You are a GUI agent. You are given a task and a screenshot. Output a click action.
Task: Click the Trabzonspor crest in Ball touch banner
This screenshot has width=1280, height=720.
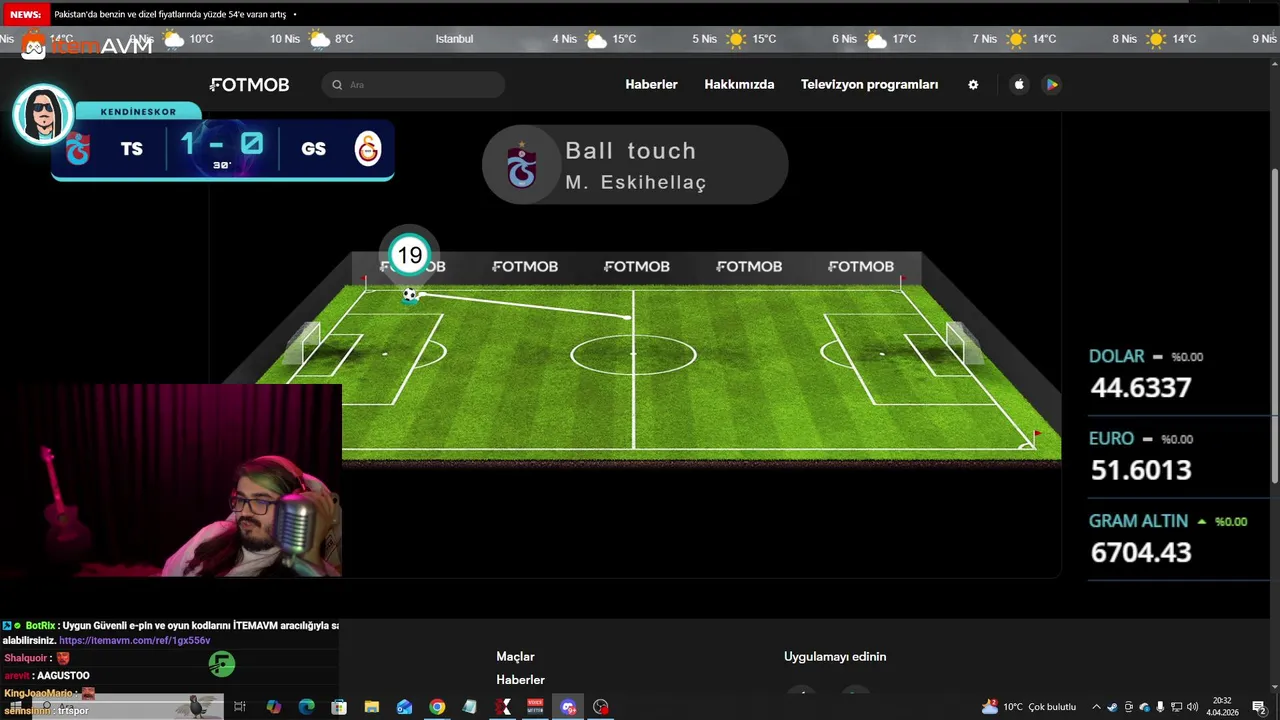521,165
